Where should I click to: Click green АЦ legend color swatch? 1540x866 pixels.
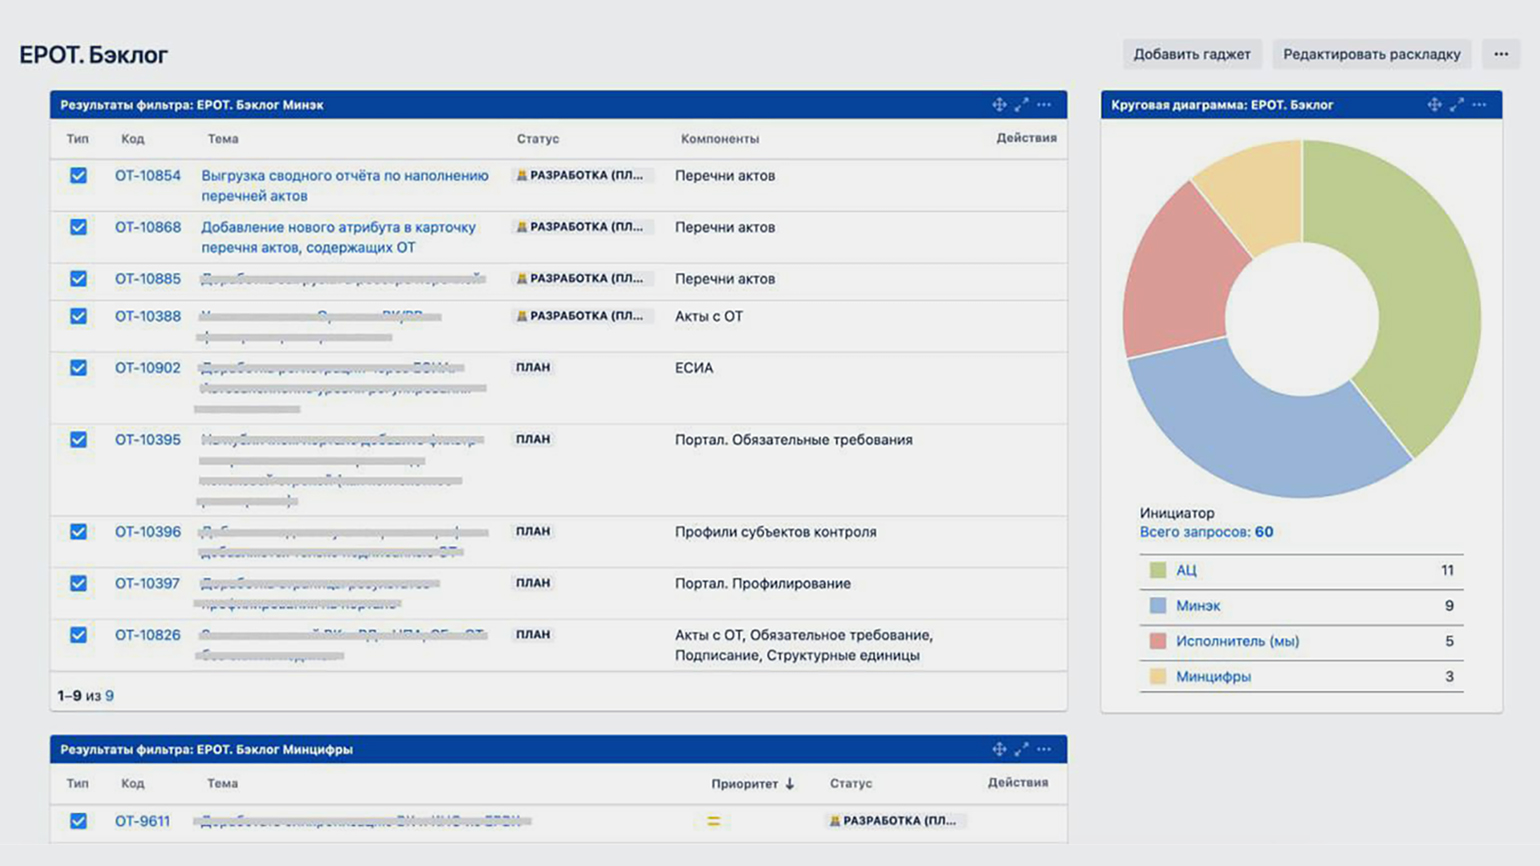[1158, 570]
